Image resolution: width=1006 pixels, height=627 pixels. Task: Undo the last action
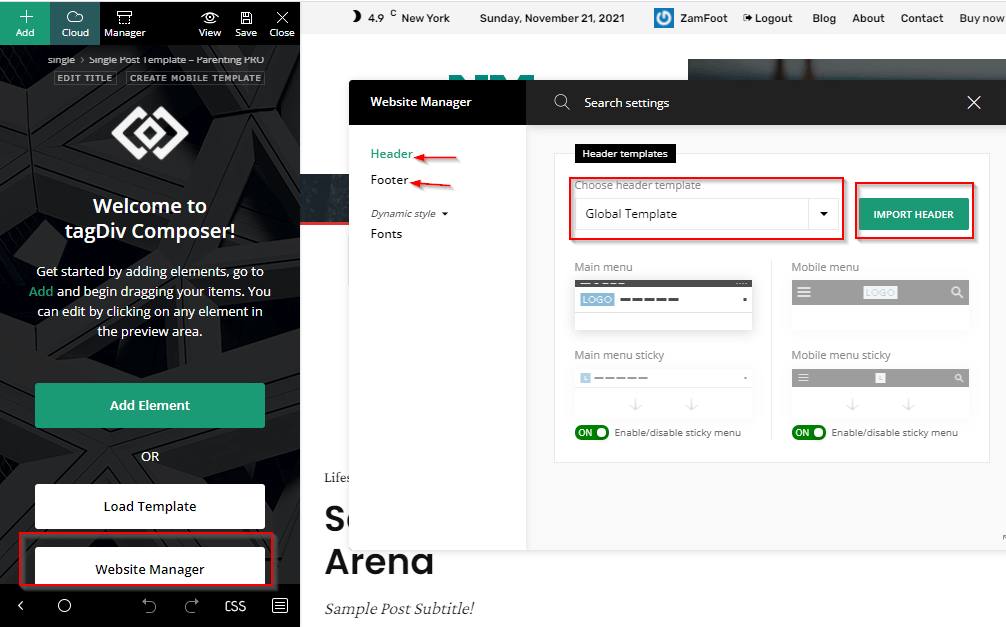point(149,605)
